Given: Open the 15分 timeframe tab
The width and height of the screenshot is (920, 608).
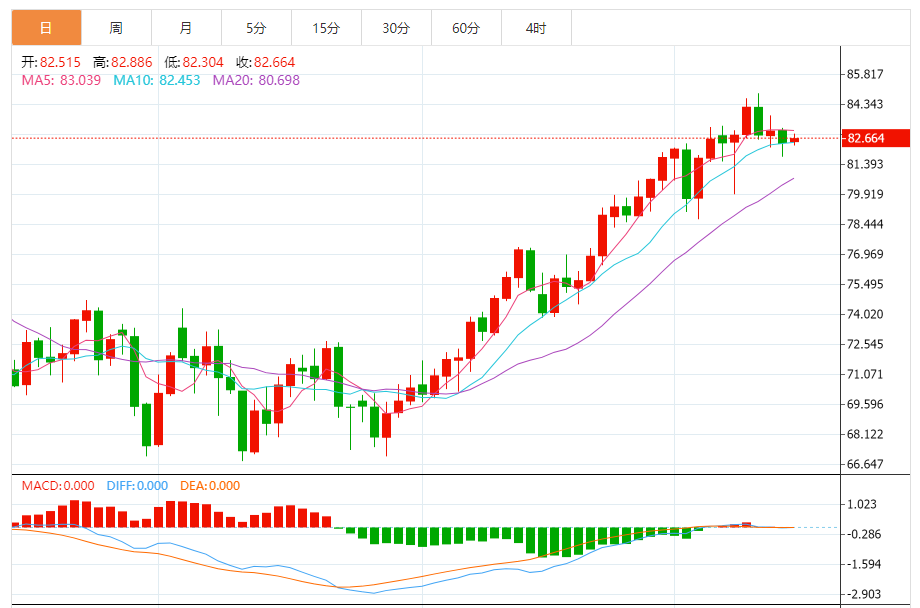Looking at the screenshot, I should 326,28.
